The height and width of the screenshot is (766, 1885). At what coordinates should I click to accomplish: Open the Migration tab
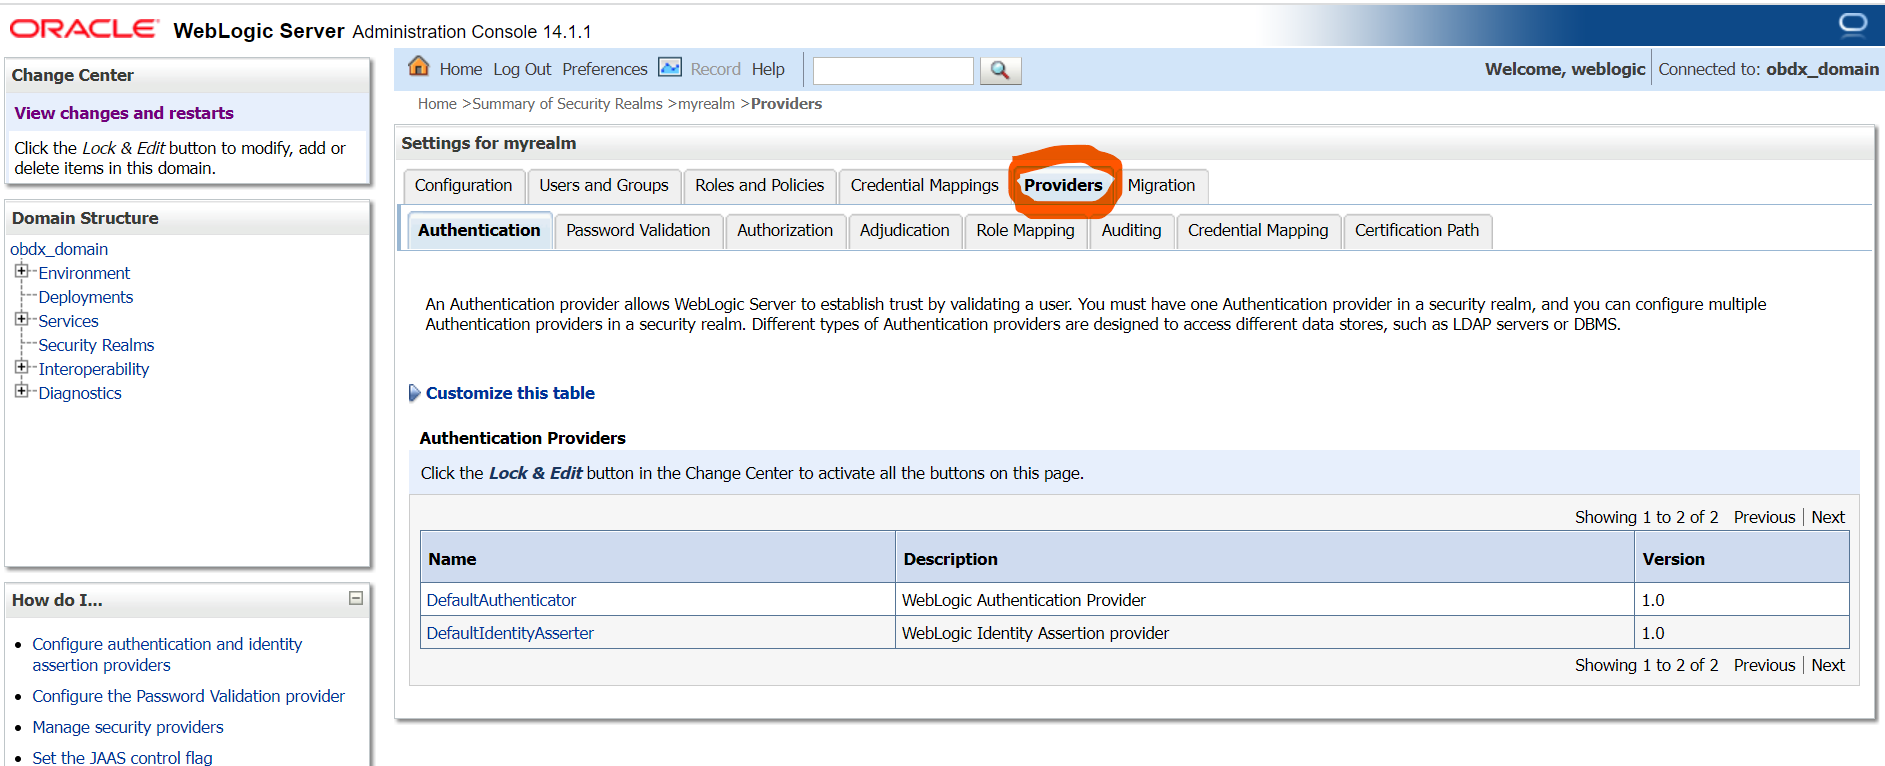click(x=1161, y=186)
